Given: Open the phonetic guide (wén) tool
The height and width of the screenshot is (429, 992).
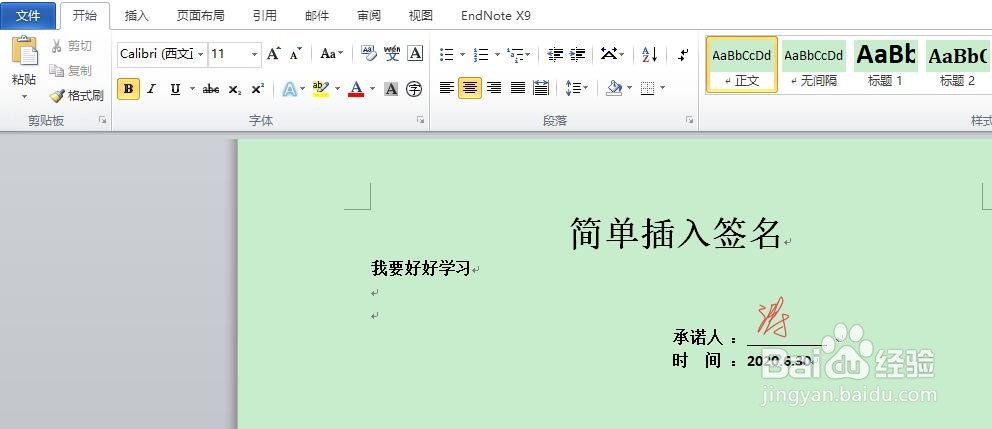Looking at the screenshot, I should pos(392,54).
